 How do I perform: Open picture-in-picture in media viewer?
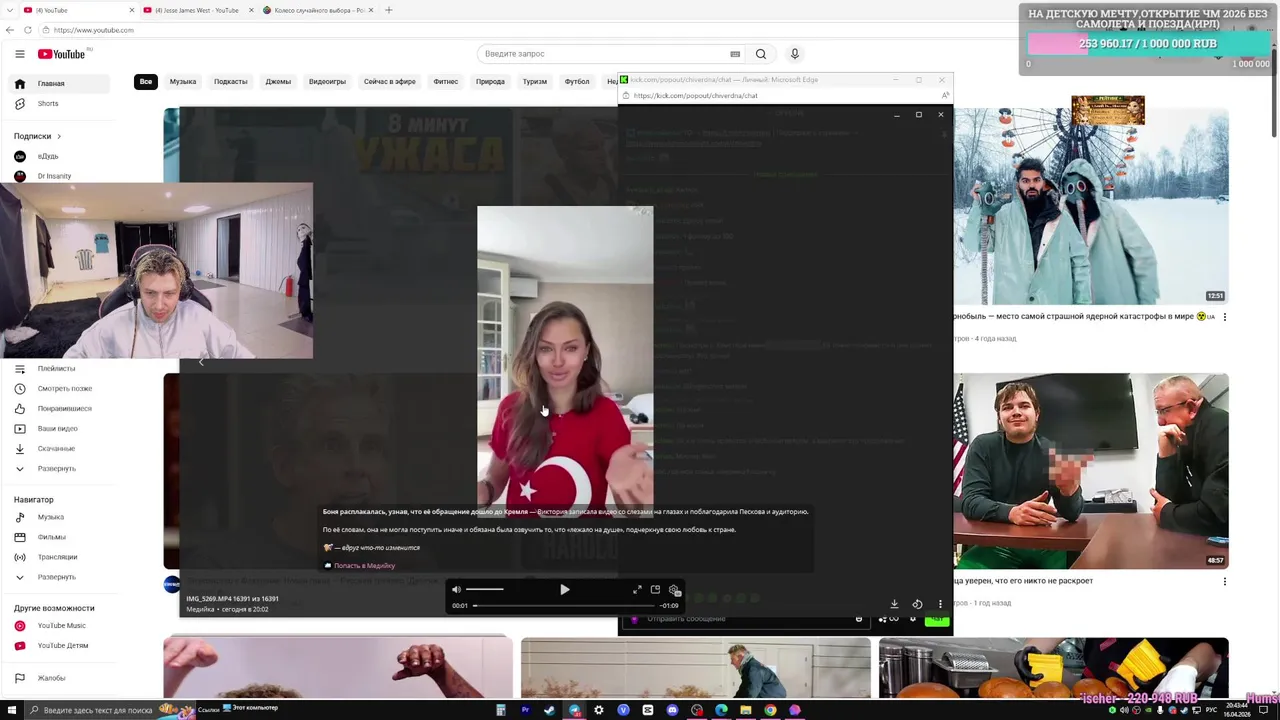[x=655, y=590]
